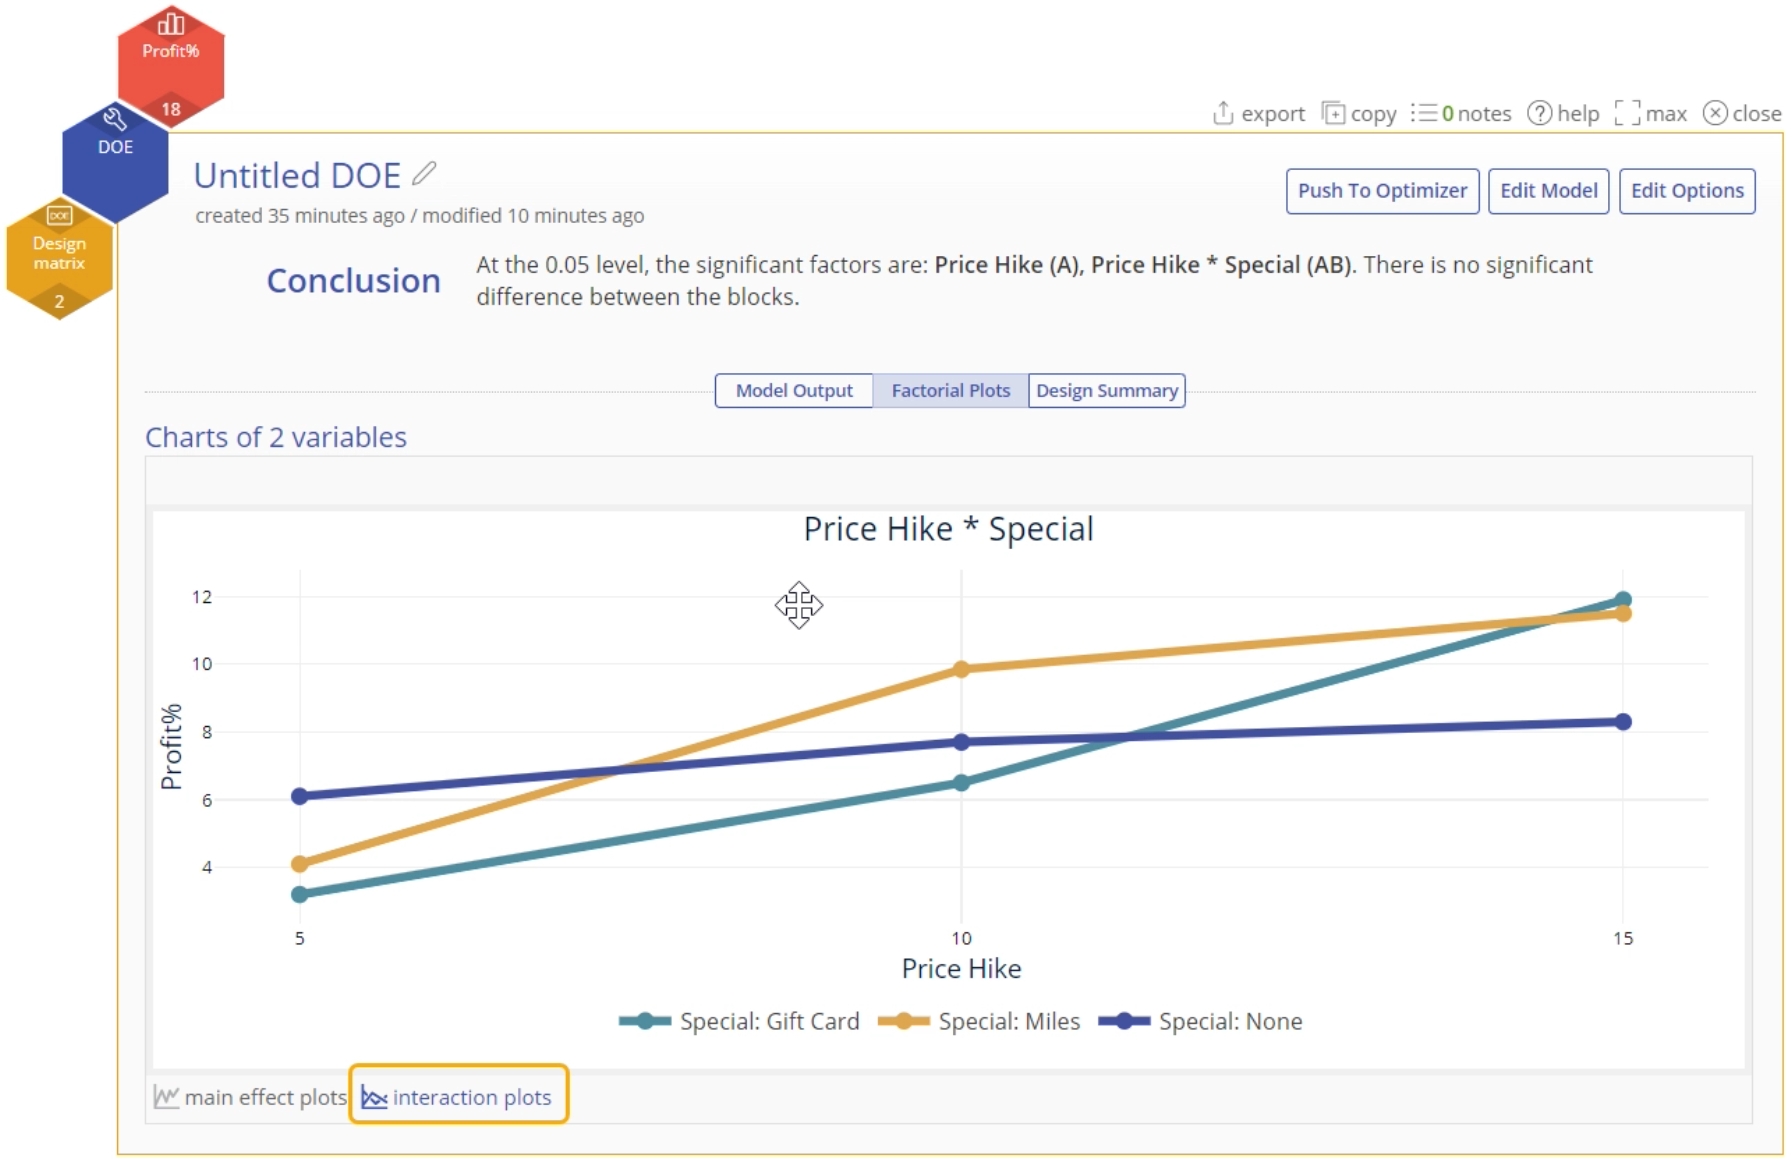The width and height of the screenshot is (1792, 1159).
Task: Toggle Special: Miles legend series
Action: 979,1021
